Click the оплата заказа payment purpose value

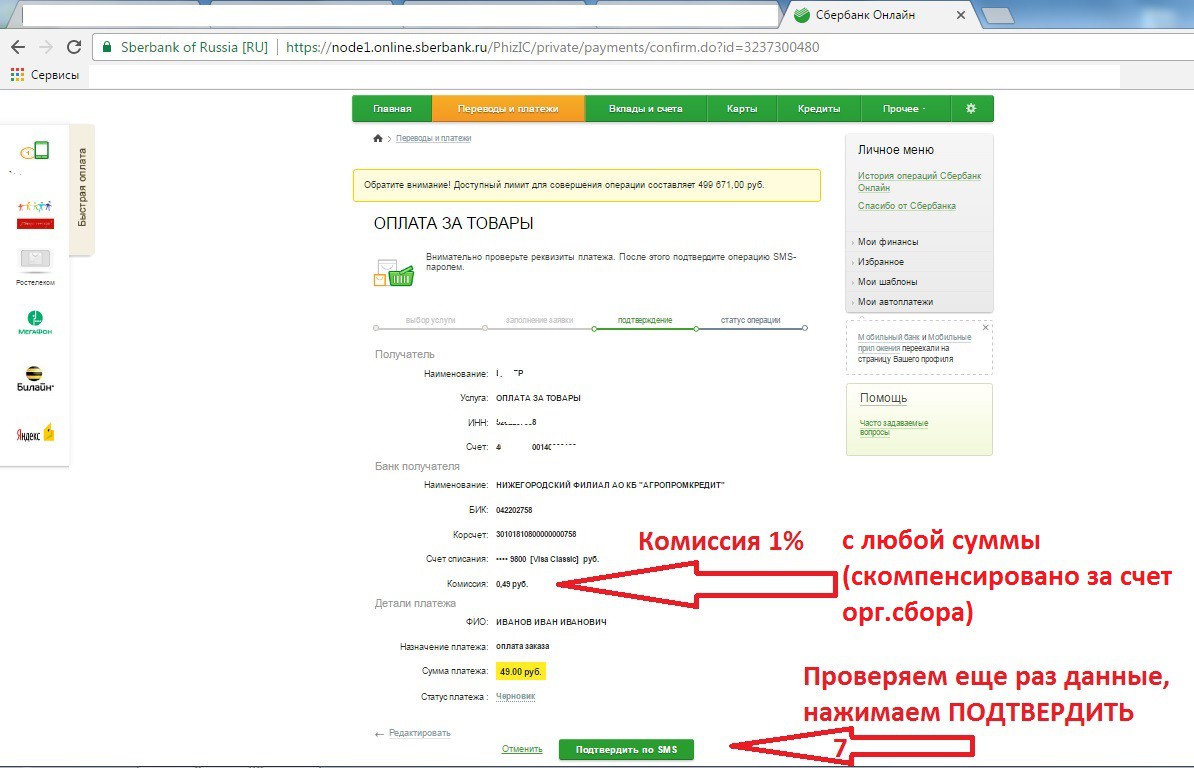click(522, 646)
